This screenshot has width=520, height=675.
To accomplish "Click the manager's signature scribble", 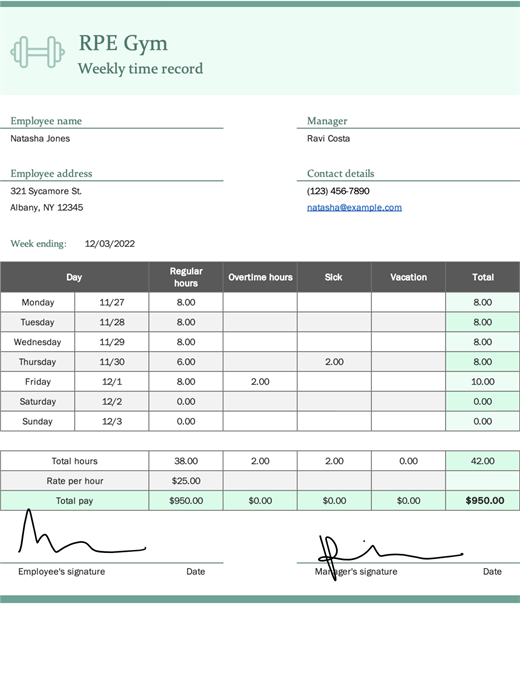I will coord(390,557).
